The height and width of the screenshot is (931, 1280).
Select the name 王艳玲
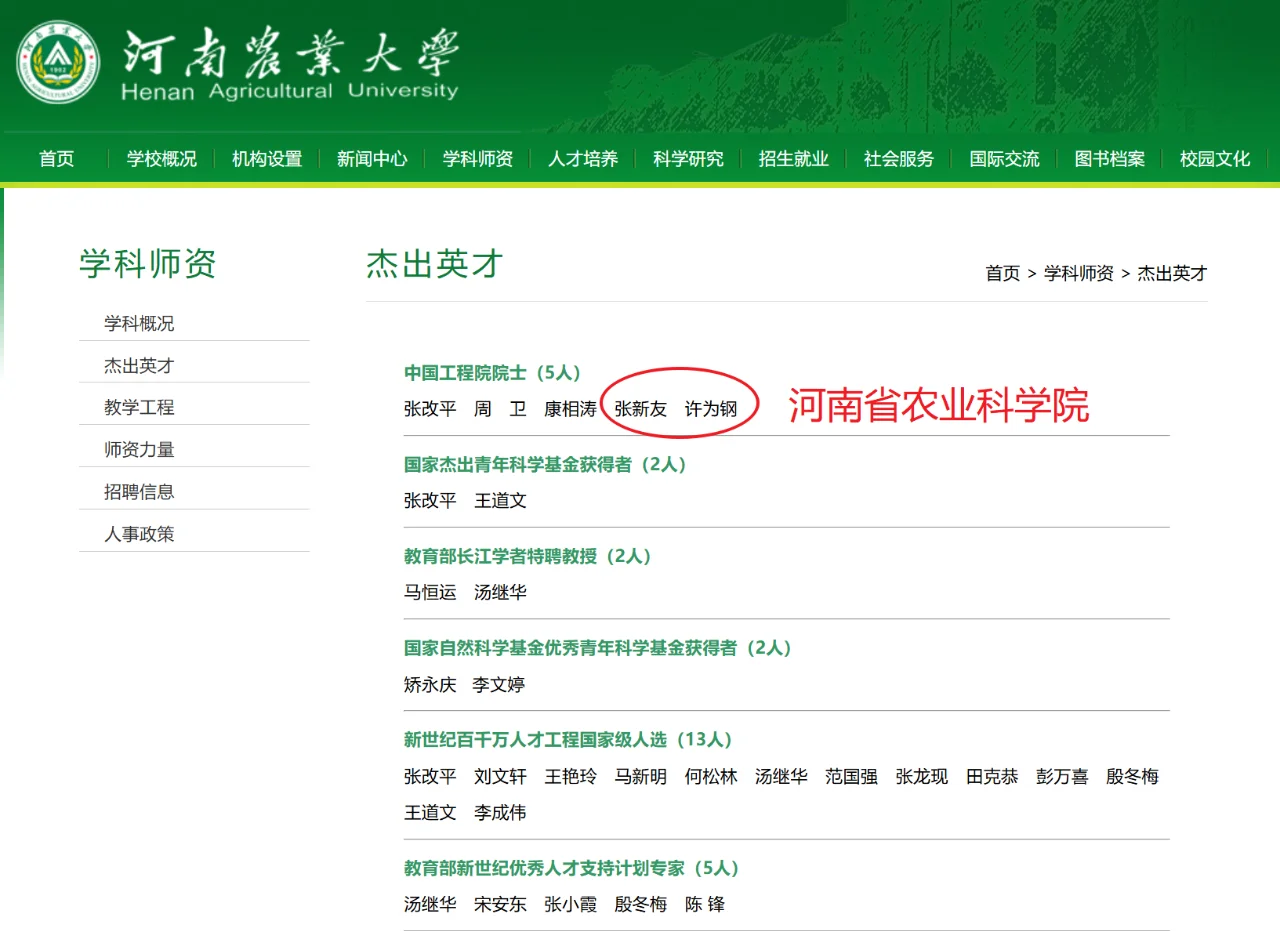(570, 777)
